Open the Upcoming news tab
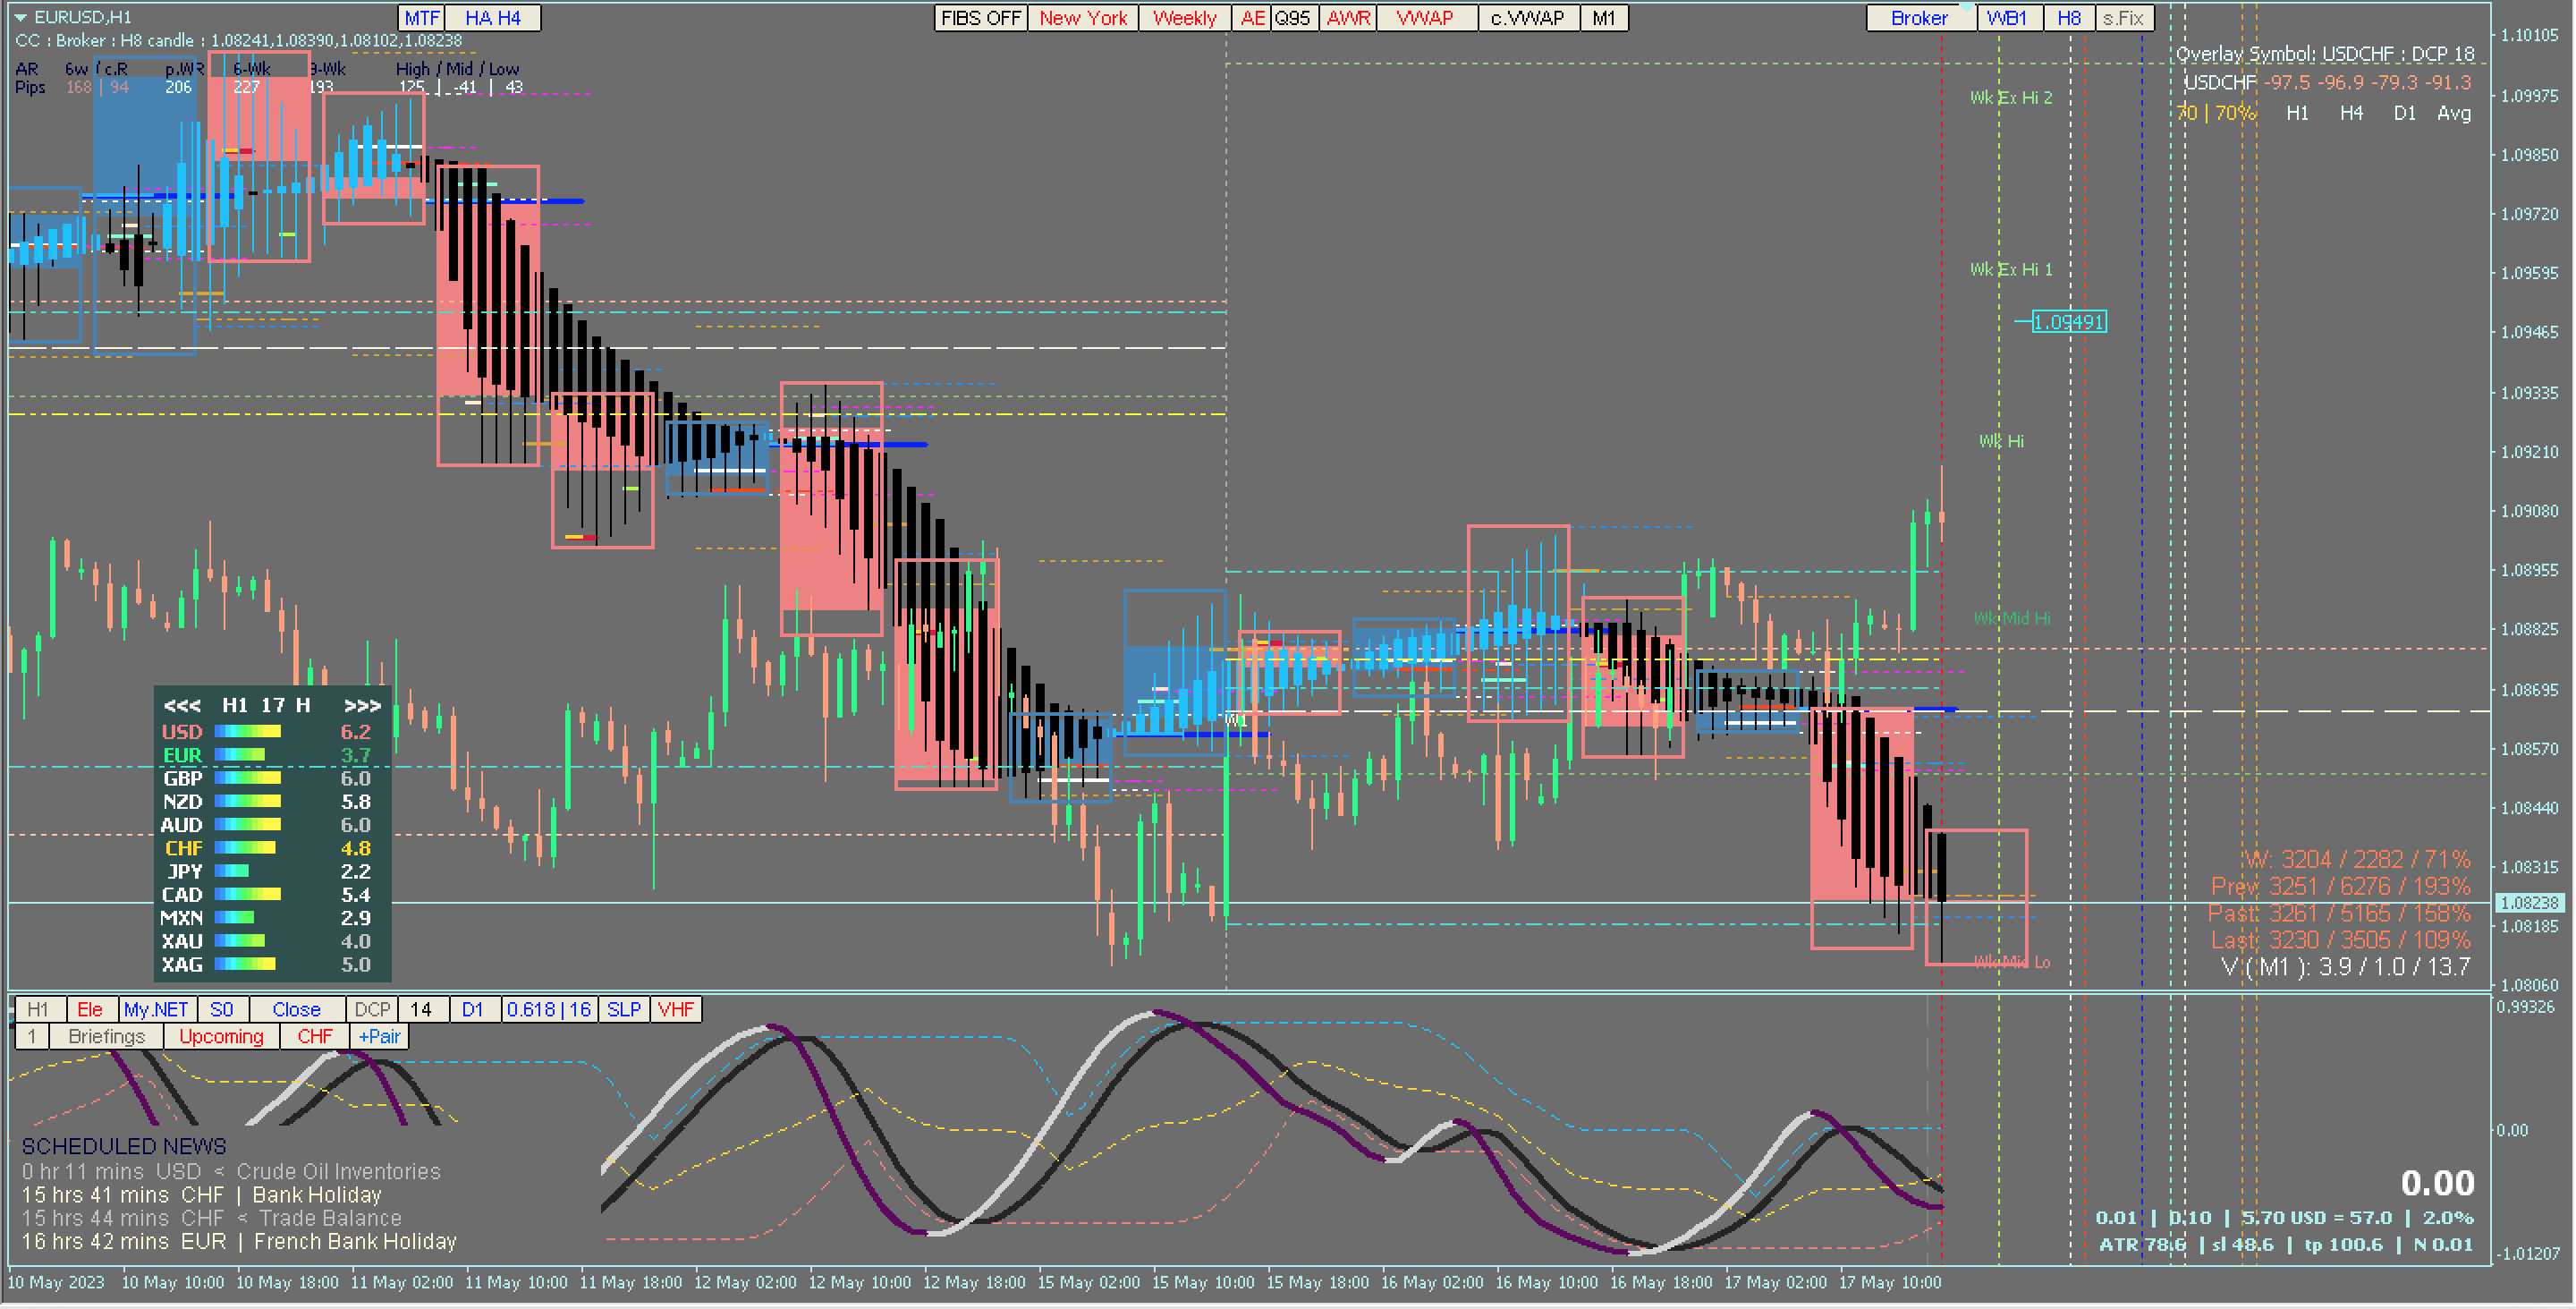 (221, 1037)
